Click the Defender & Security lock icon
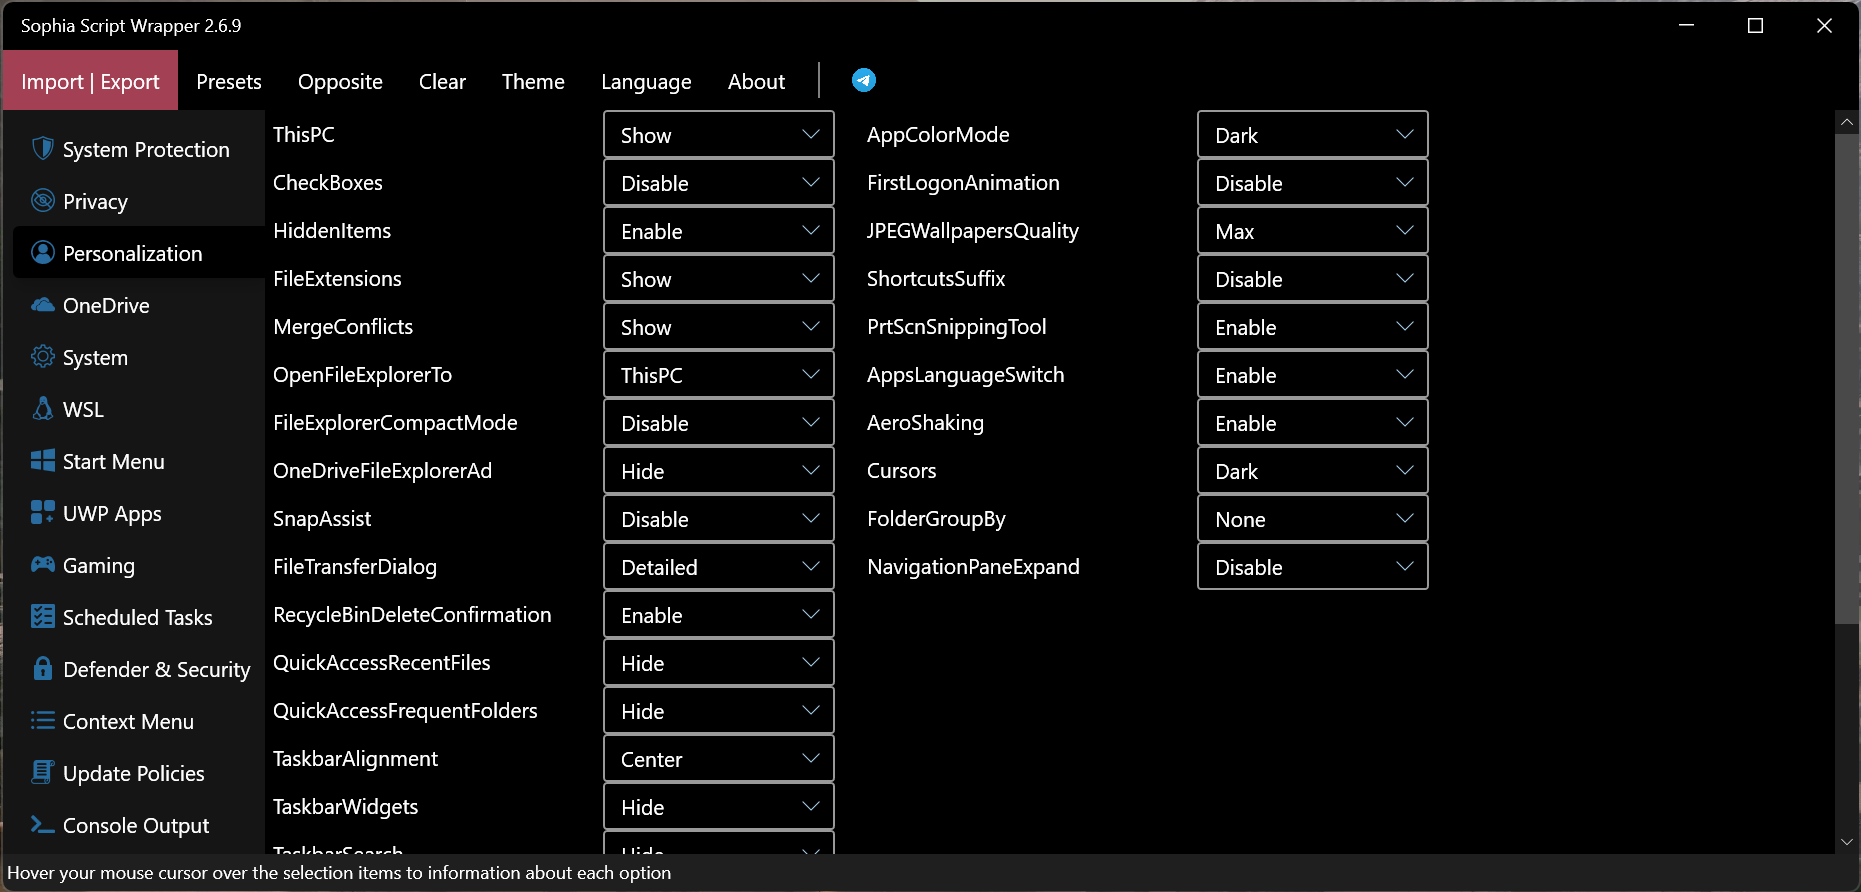Screen dimensions: 1861x892 [42, 668]
